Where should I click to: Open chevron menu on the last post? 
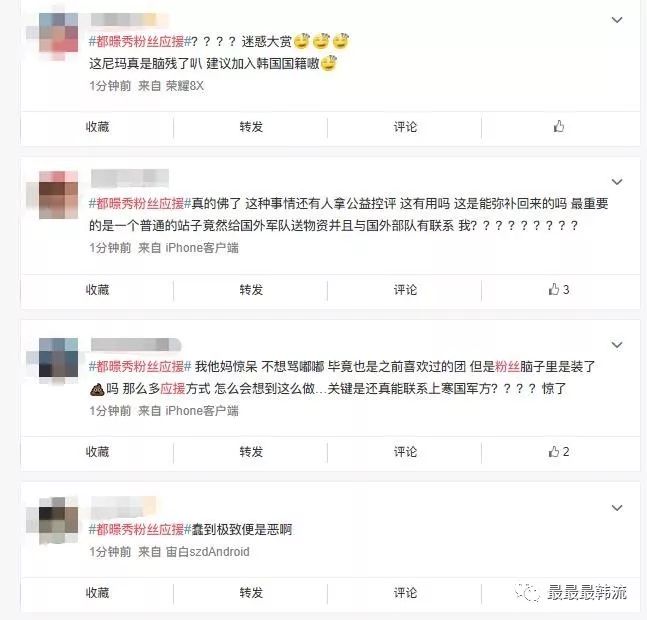pos(617,507)
